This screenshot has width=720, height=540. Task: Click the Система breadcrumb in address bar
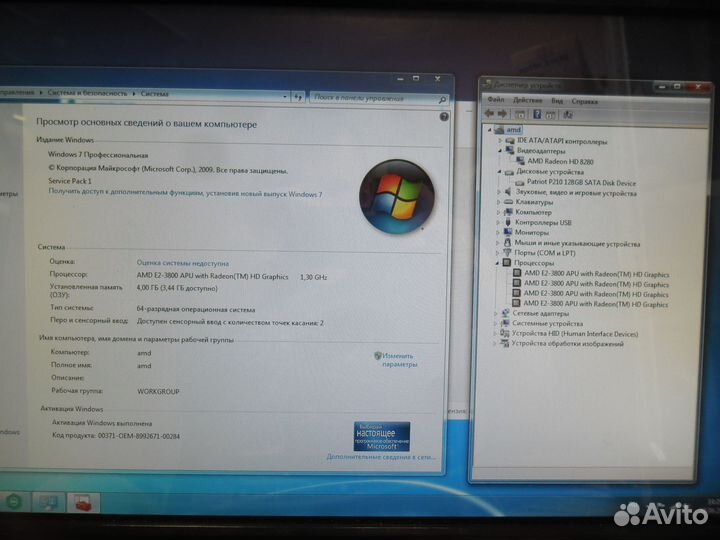155,93
